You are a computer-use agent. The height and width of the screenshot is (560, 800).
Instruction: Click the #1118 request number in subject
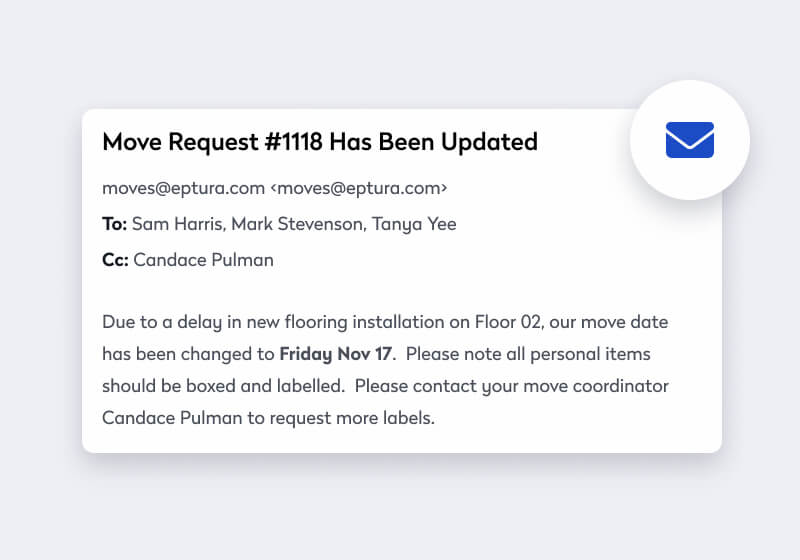point(289,142)
